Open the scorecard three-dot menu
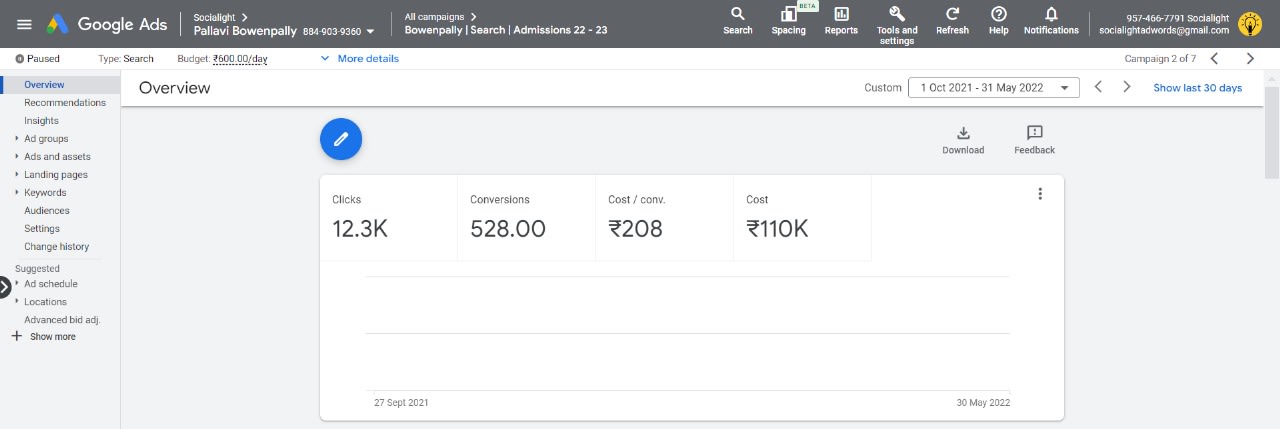The height and width of the screenshot is (429, 1280). click(x=1040, y=194)
